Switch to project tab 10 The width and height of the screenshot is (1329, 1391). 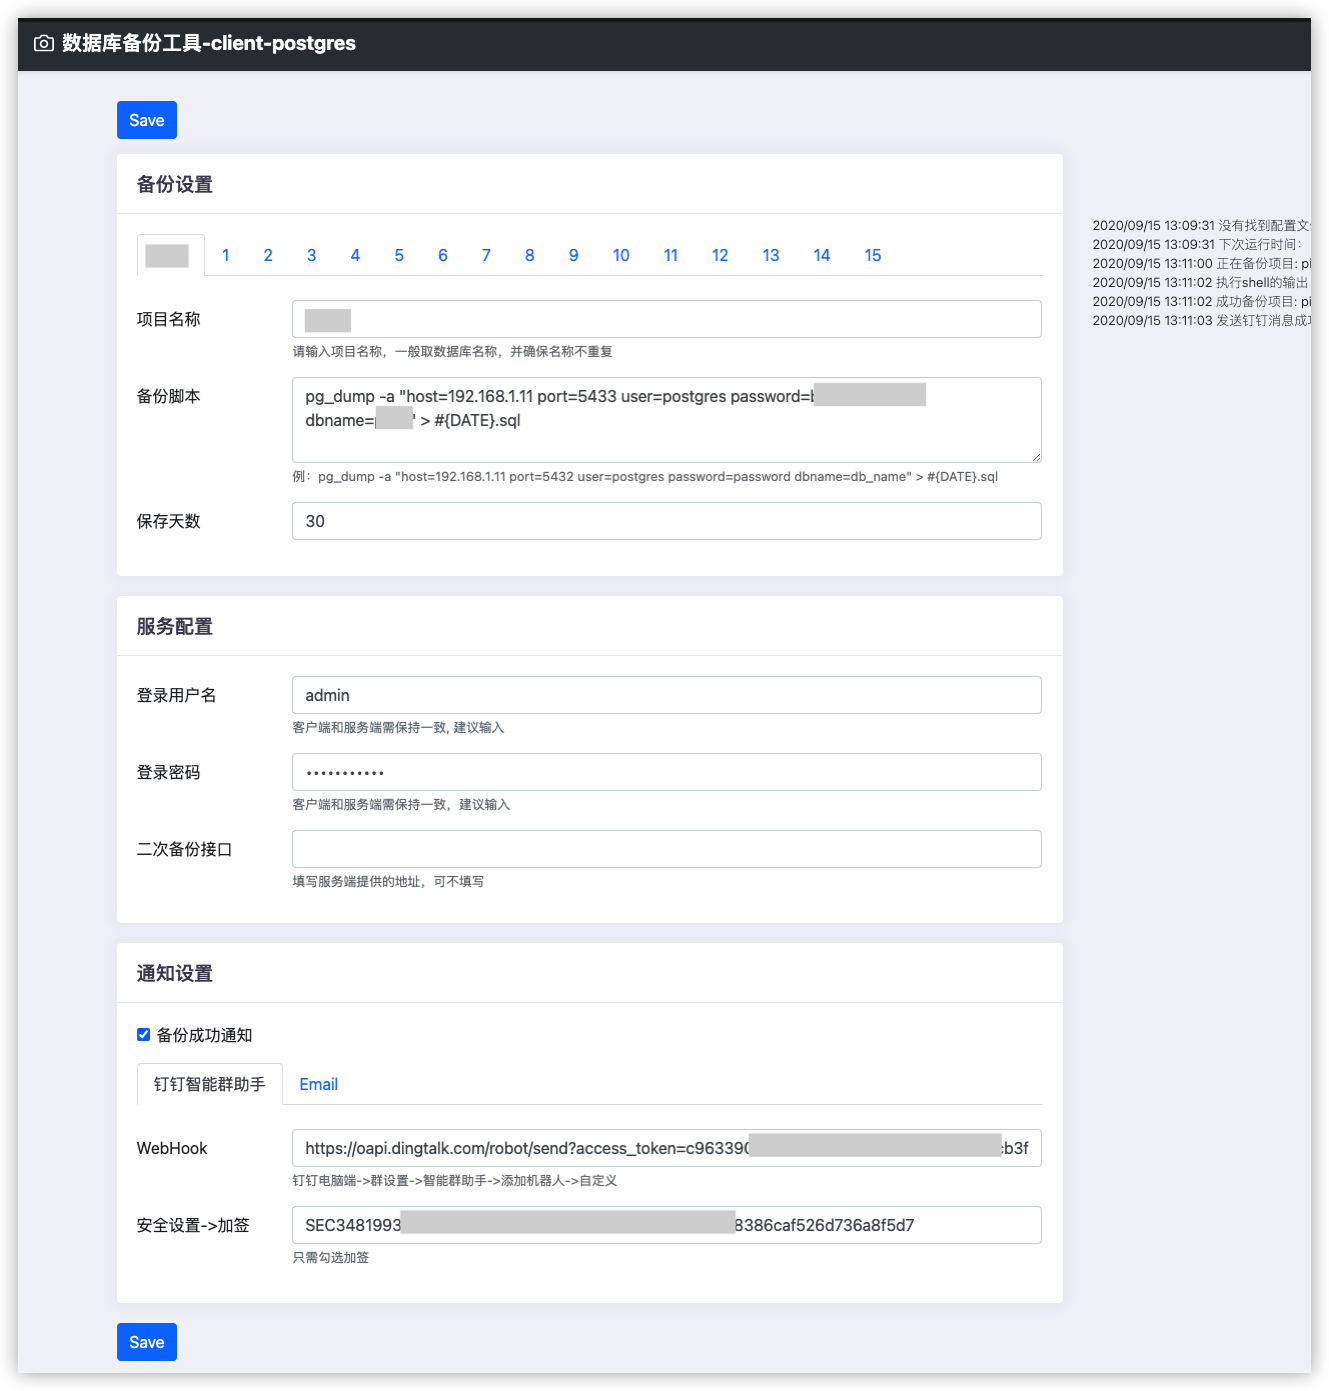click(621, 255)
